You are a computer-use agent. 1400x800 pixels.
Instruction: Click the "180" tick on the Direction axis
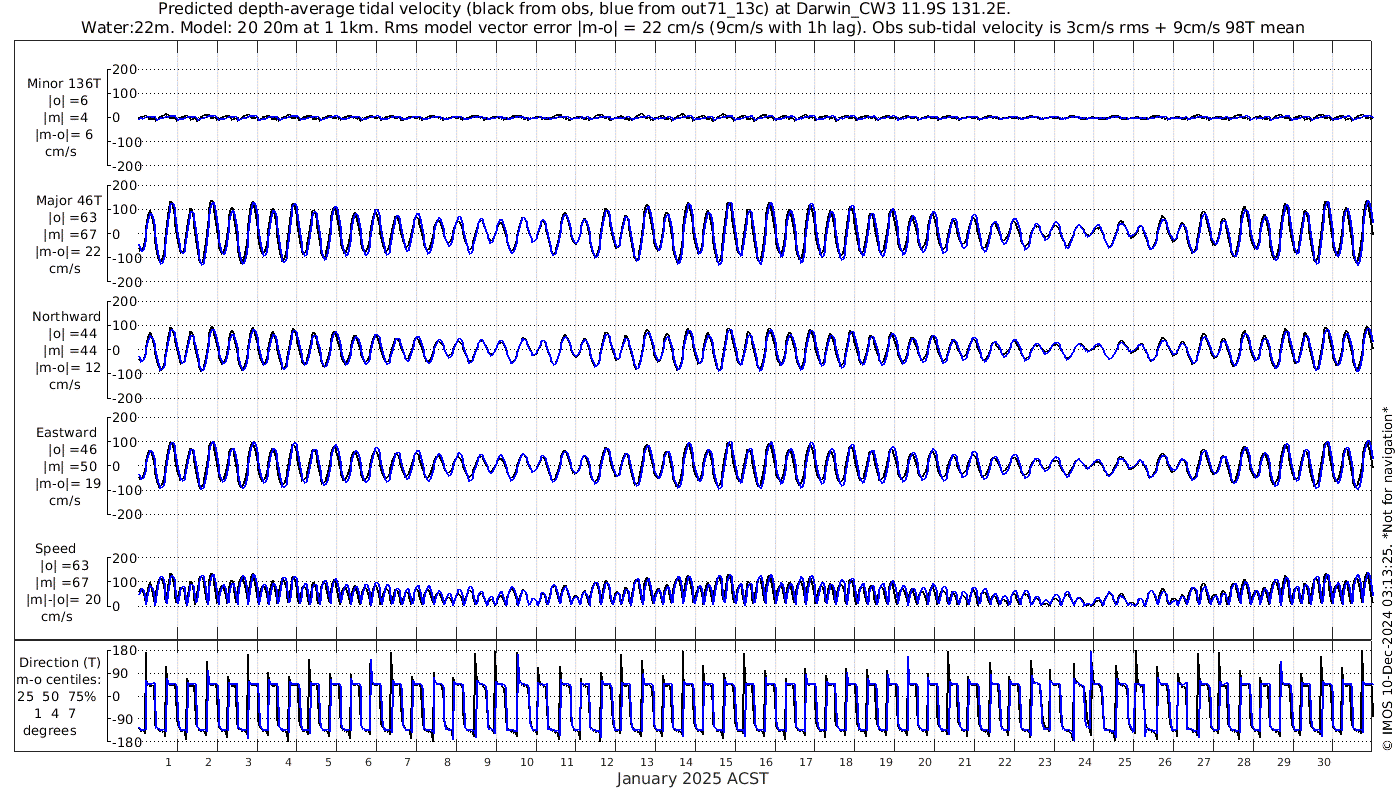(124, 651)
